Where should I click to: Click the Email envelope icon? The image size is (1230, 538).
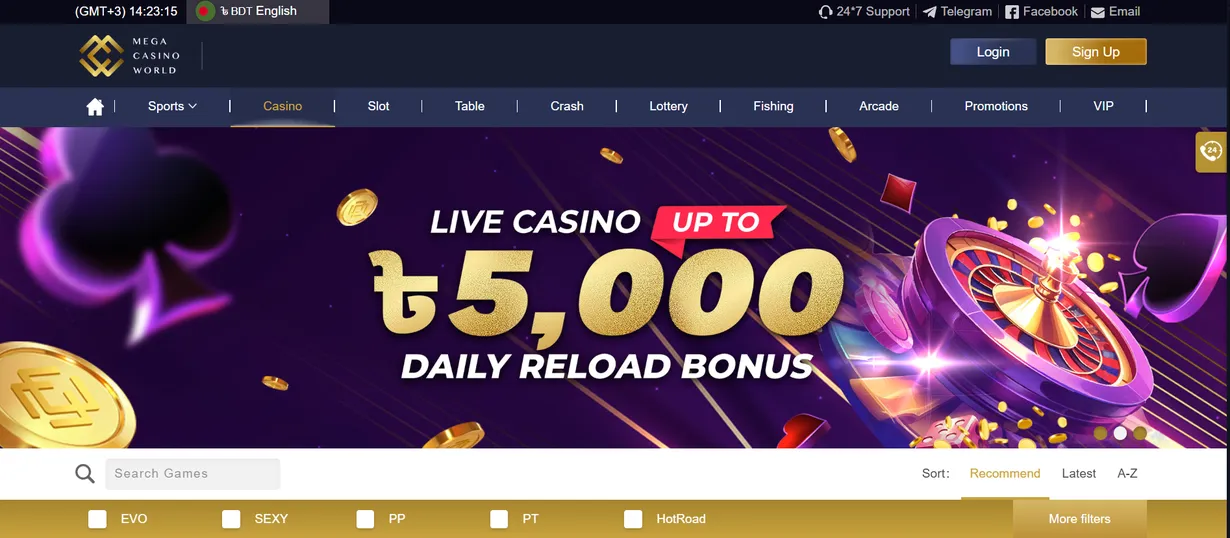pyautogui.click(x=1098, y=12)
